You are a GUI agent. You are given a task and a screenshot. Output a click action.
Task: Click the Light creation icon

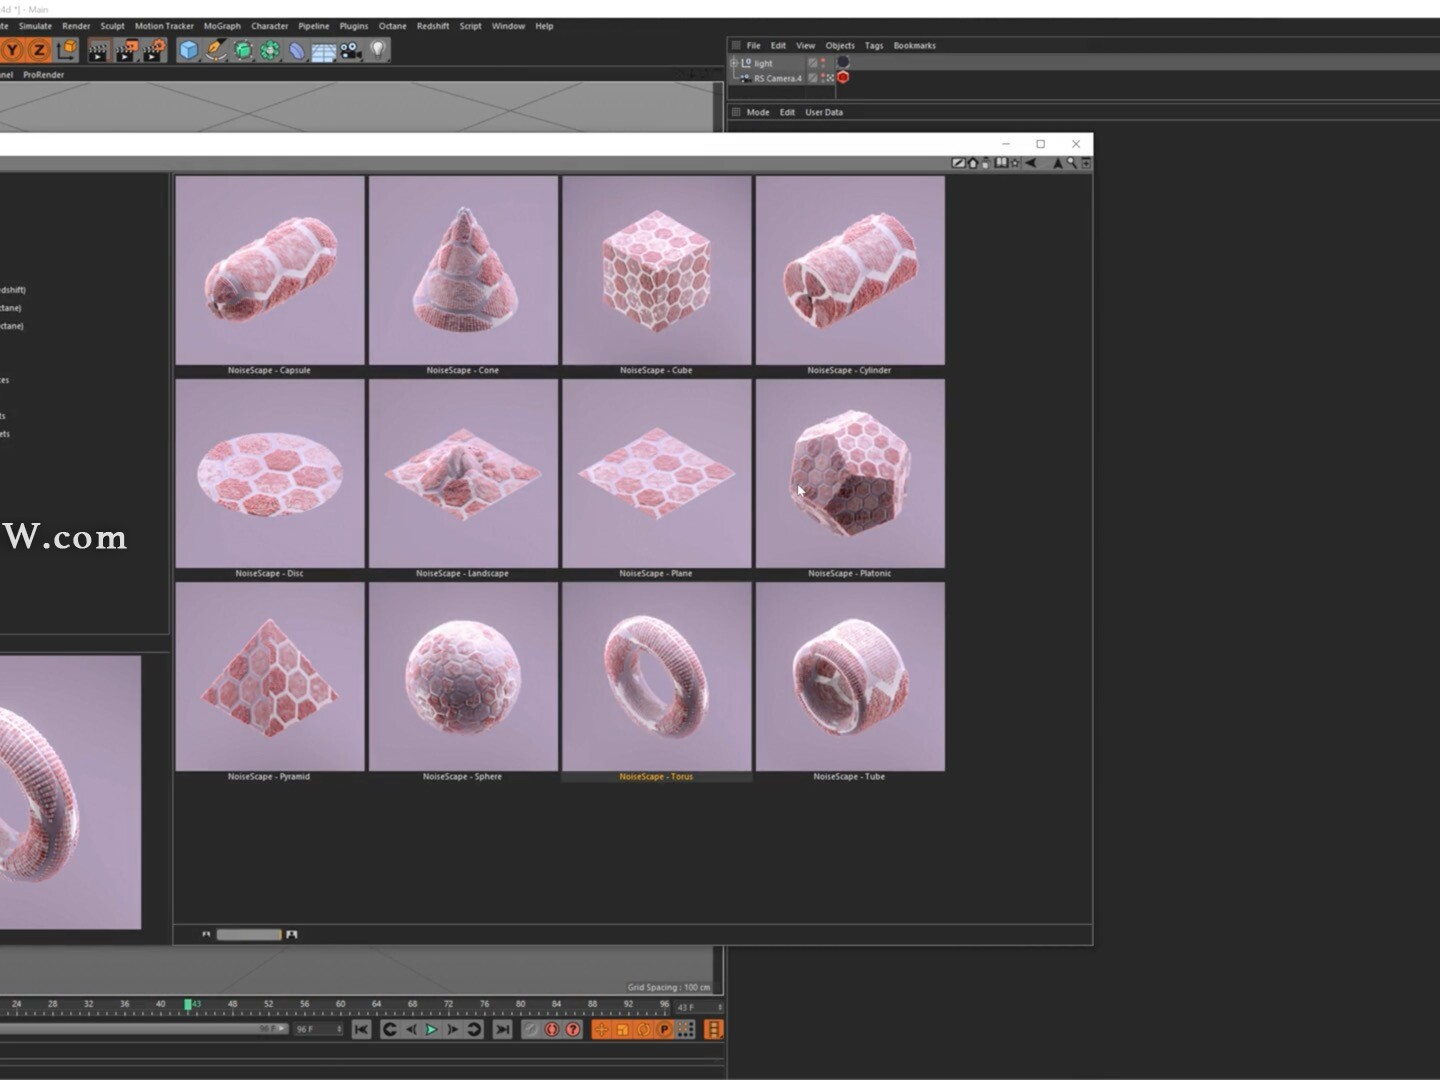pyautogui.click(x=378, y=49)
